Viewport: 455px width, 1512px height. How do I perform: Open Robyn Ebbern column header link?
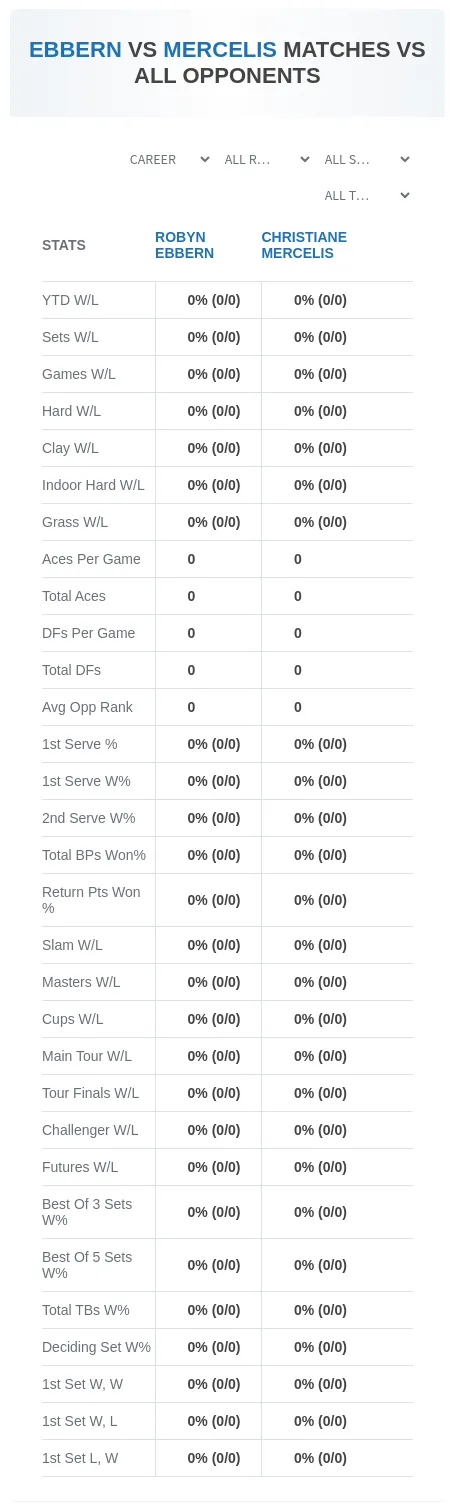[184, 245]
